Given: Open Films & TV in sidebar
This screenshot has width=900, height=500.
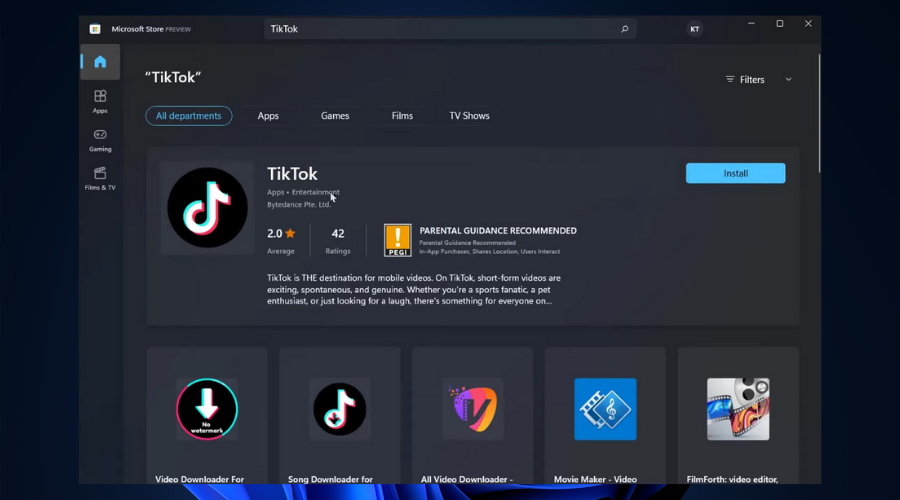Looking at the screenshot, I should (x=100, y=179).
